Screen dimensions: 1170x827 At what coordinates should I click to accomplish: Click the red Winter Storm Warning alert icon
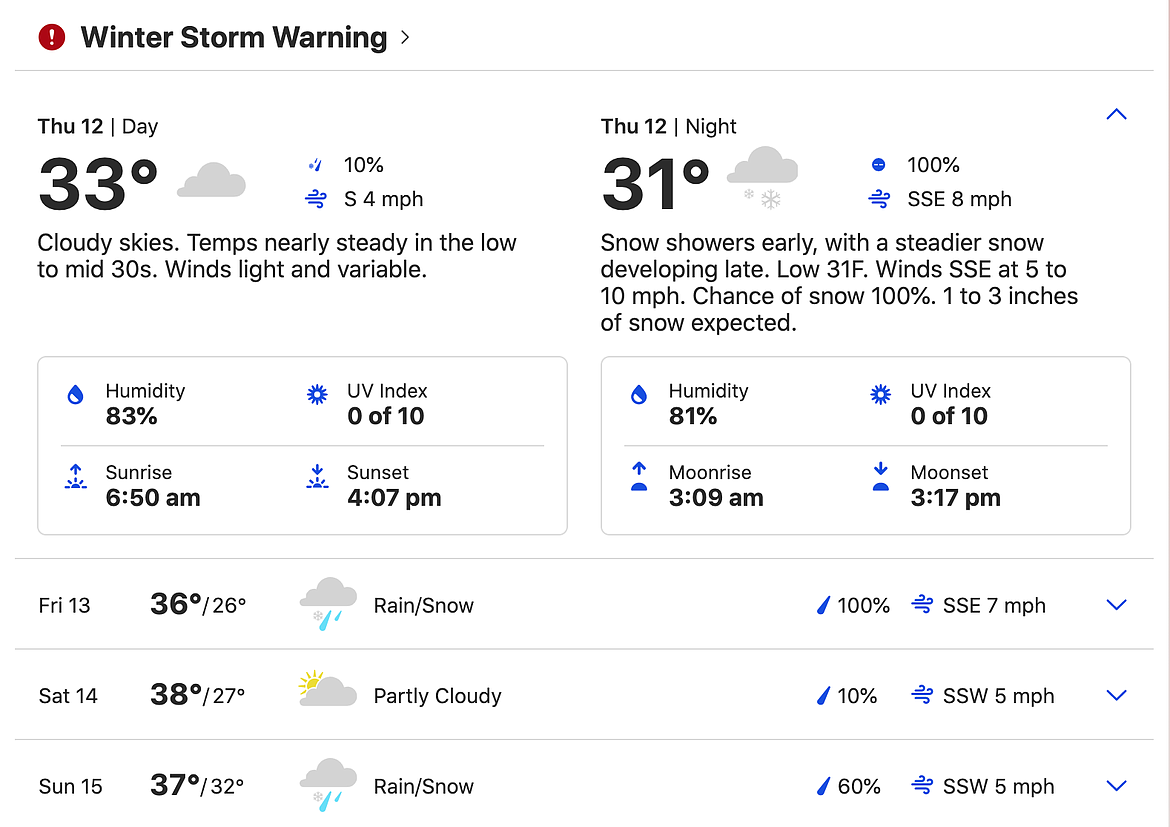(51, 38)
